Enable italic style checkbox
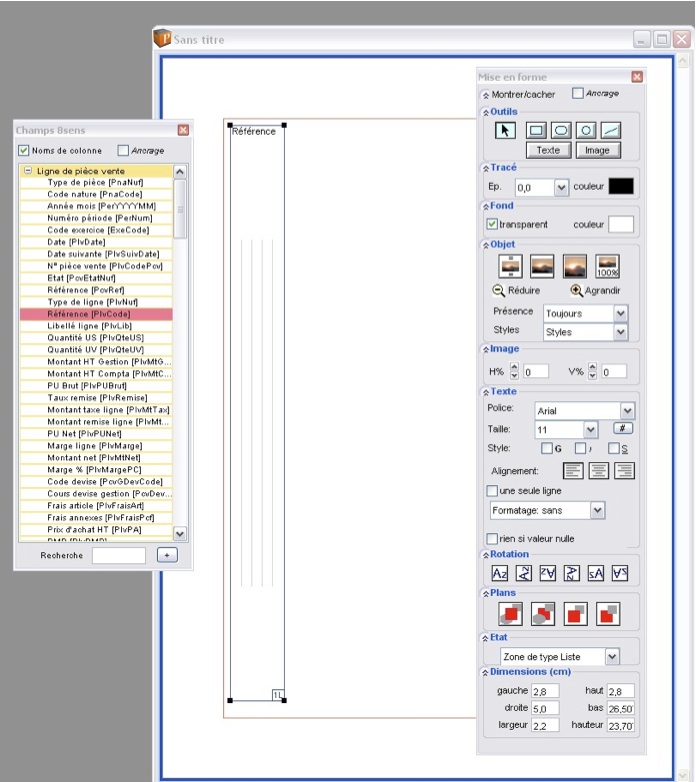The height and width of the screenshot is (782, 696). [580, 448]
